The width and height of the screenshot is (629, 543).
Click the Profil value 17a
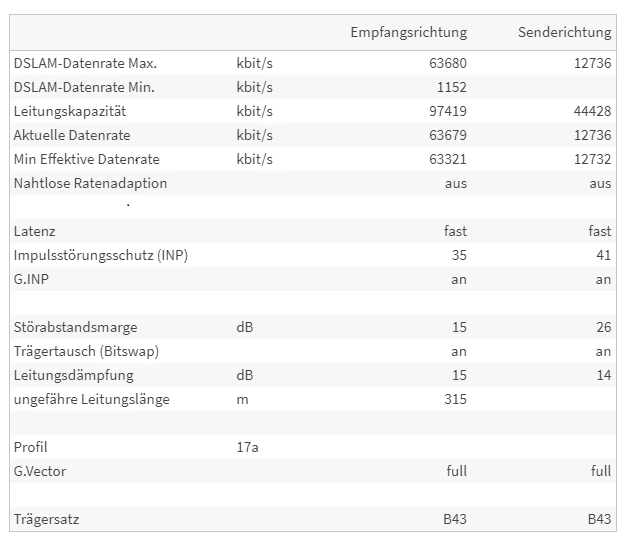(247, 447)
